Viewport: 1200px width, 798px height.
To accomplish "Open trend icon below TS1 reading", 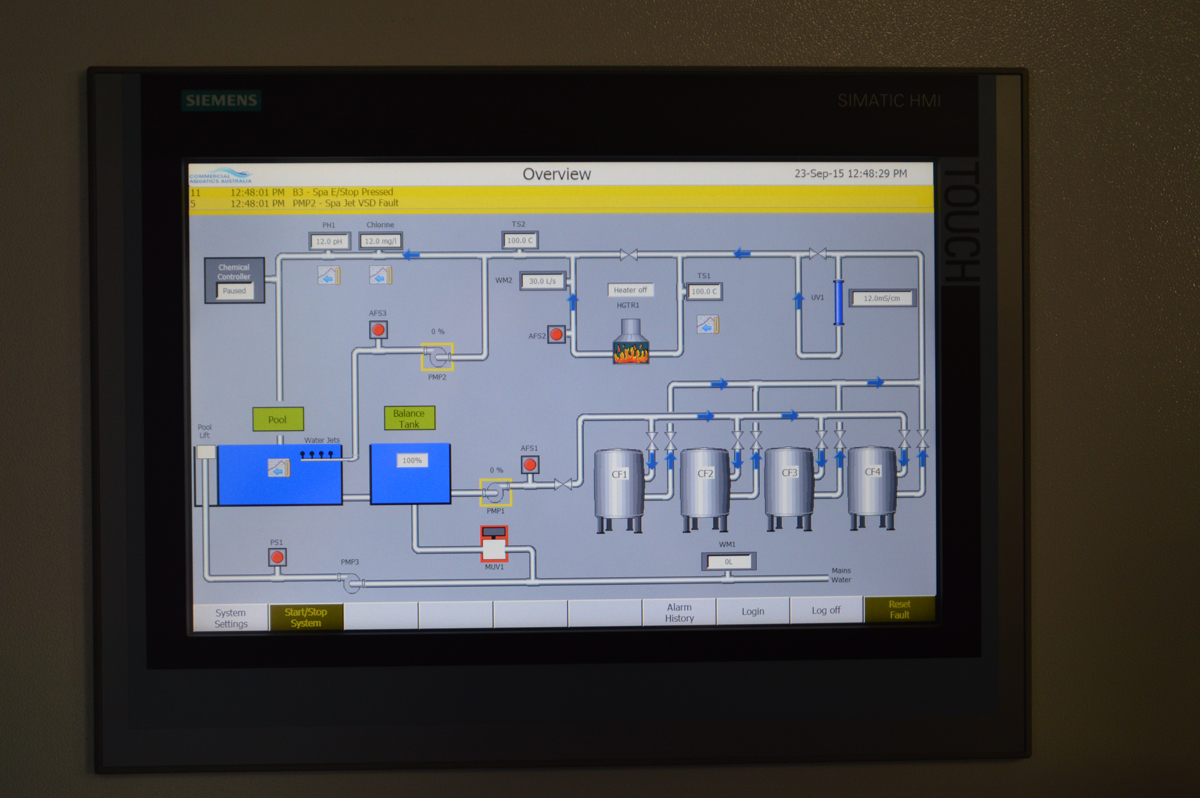I will point(708,324).
